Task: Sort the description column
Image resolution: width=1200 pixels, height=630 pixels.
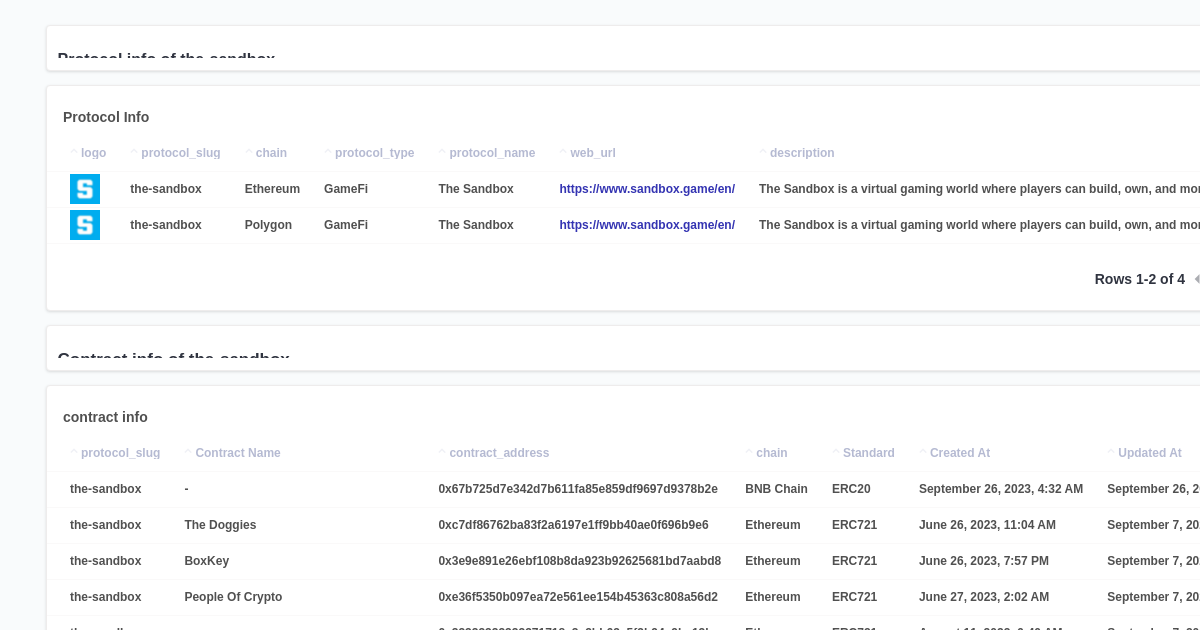Action: pyautogui.click(x=762, y=151)
